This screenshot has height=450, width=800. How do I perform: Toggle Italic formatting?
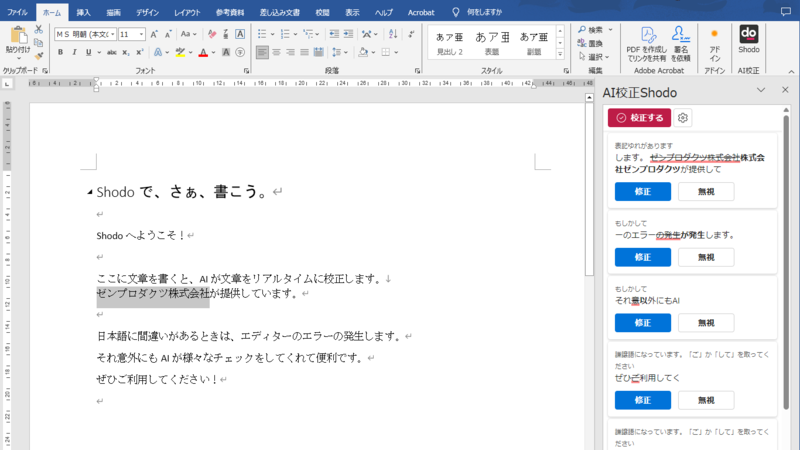click(74, 52)
